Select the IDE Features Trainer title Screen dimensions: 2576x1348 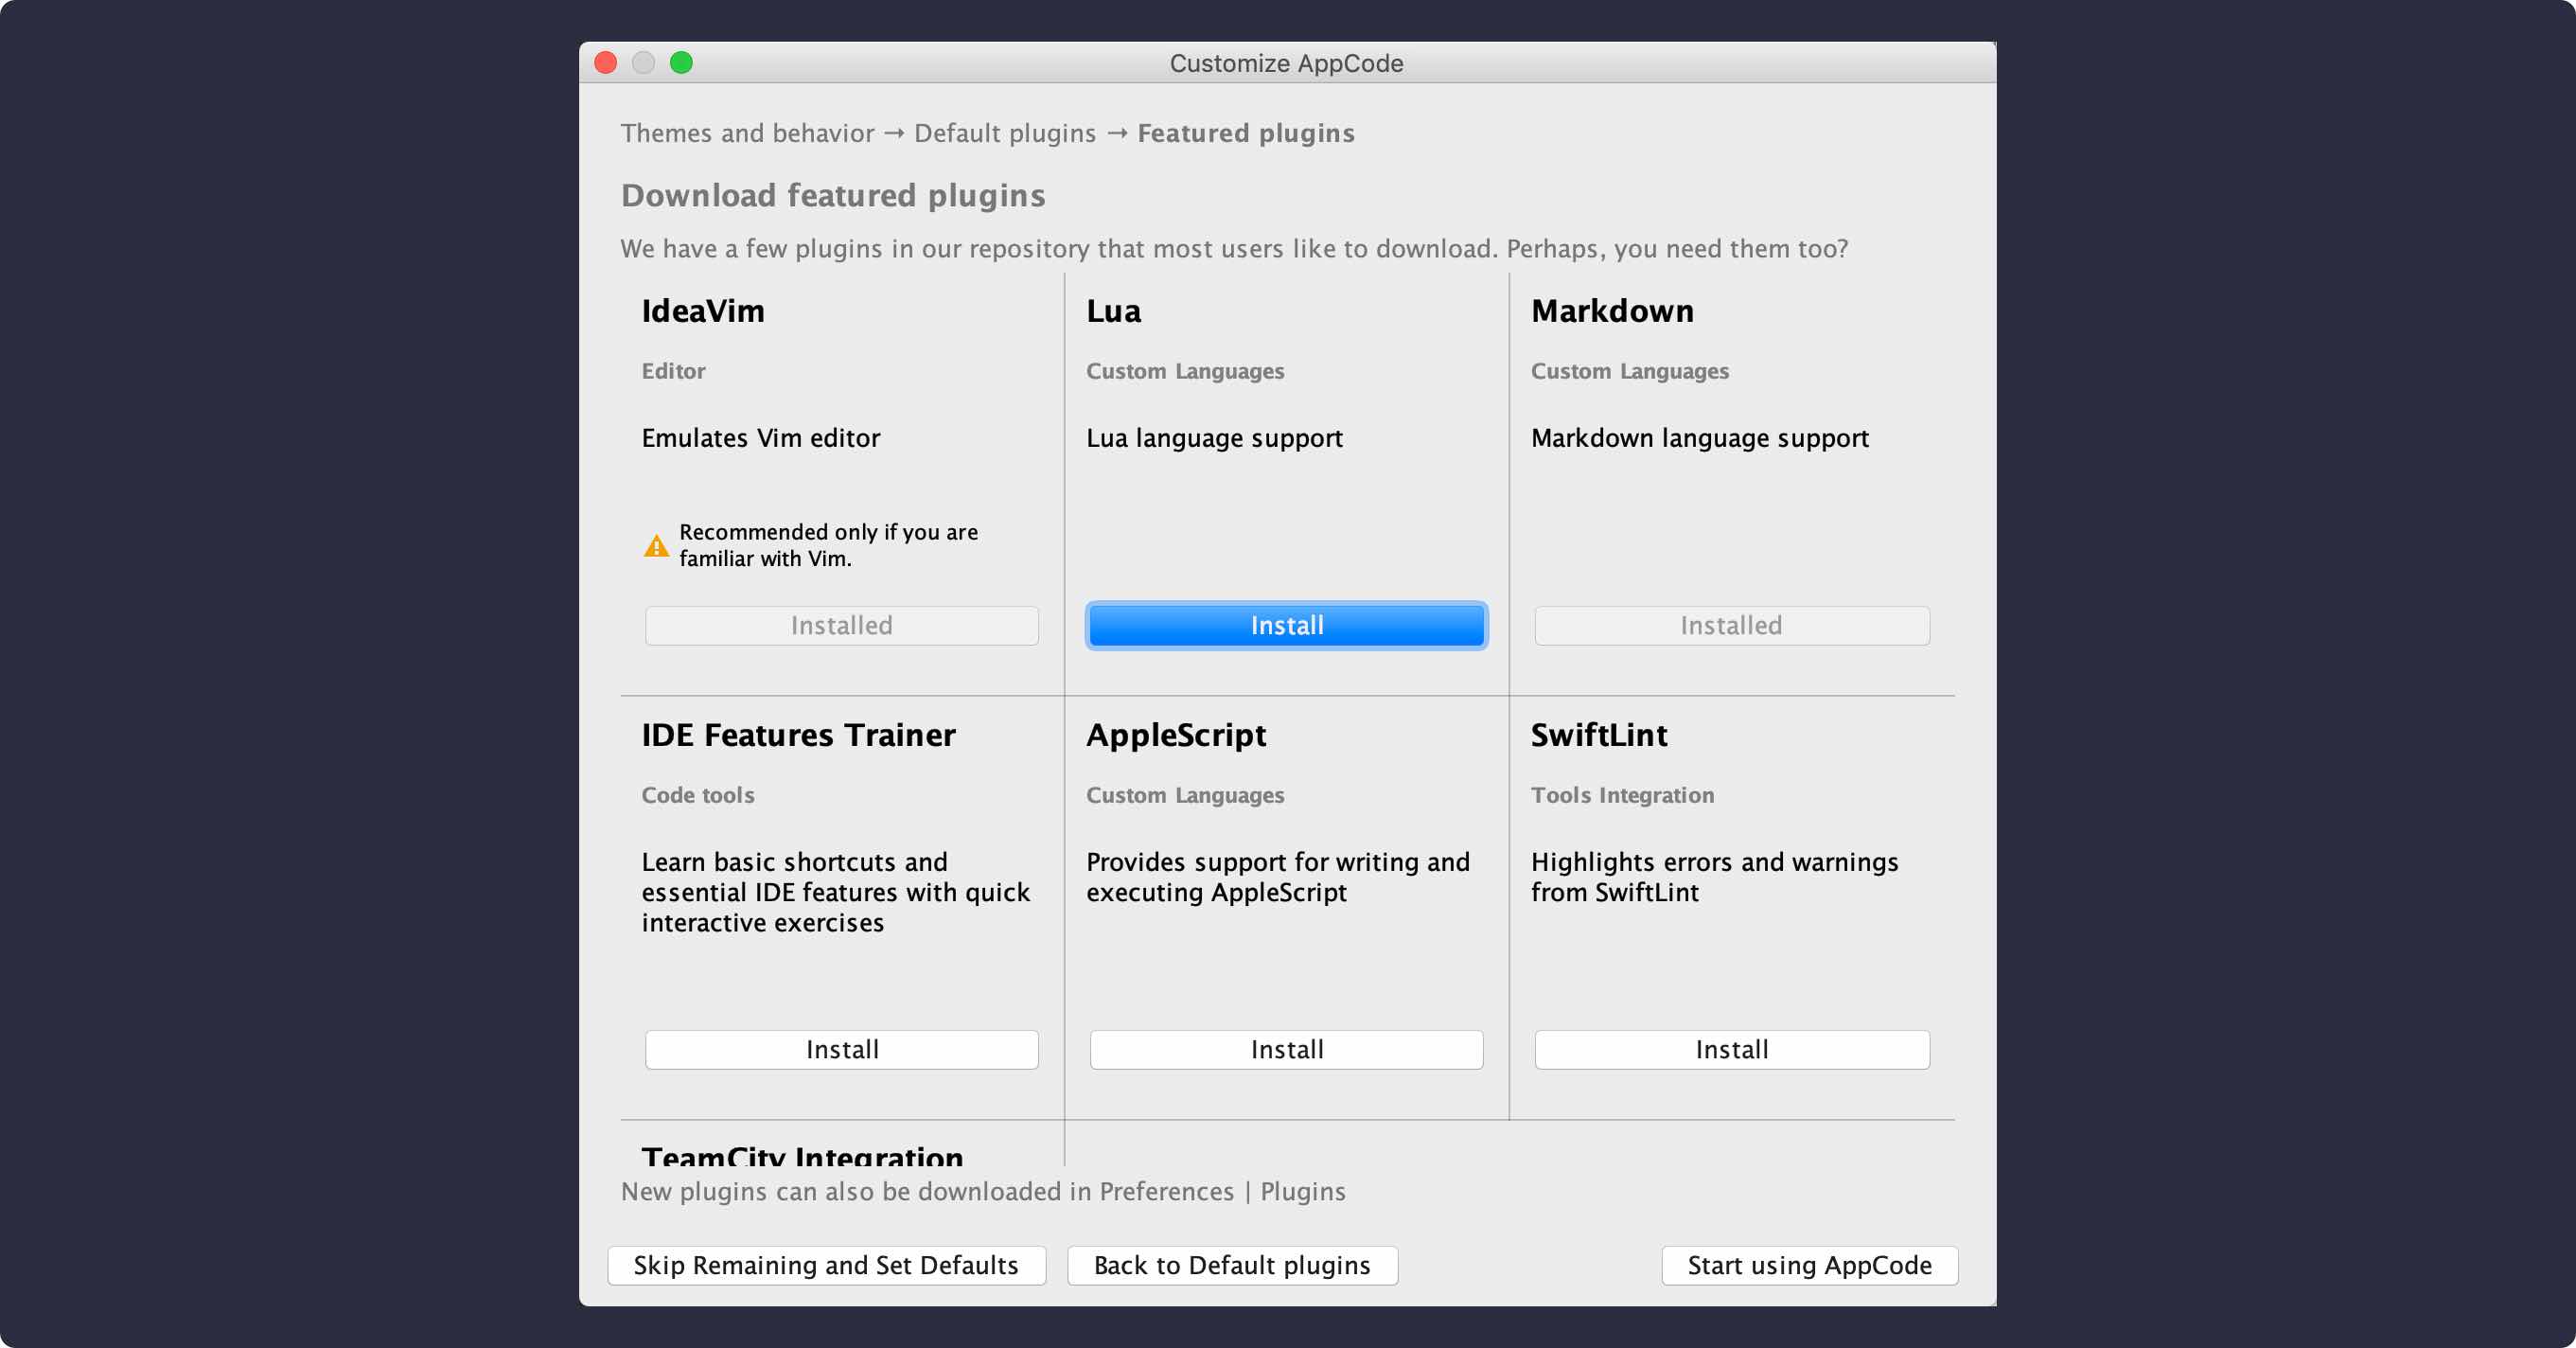pyautogui.click(x=798, y=735)
